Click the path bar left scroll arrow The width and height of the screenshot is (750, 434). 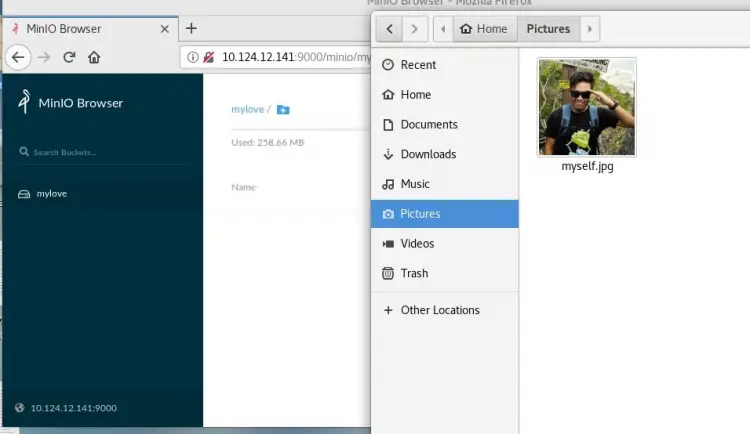point(442,29)
